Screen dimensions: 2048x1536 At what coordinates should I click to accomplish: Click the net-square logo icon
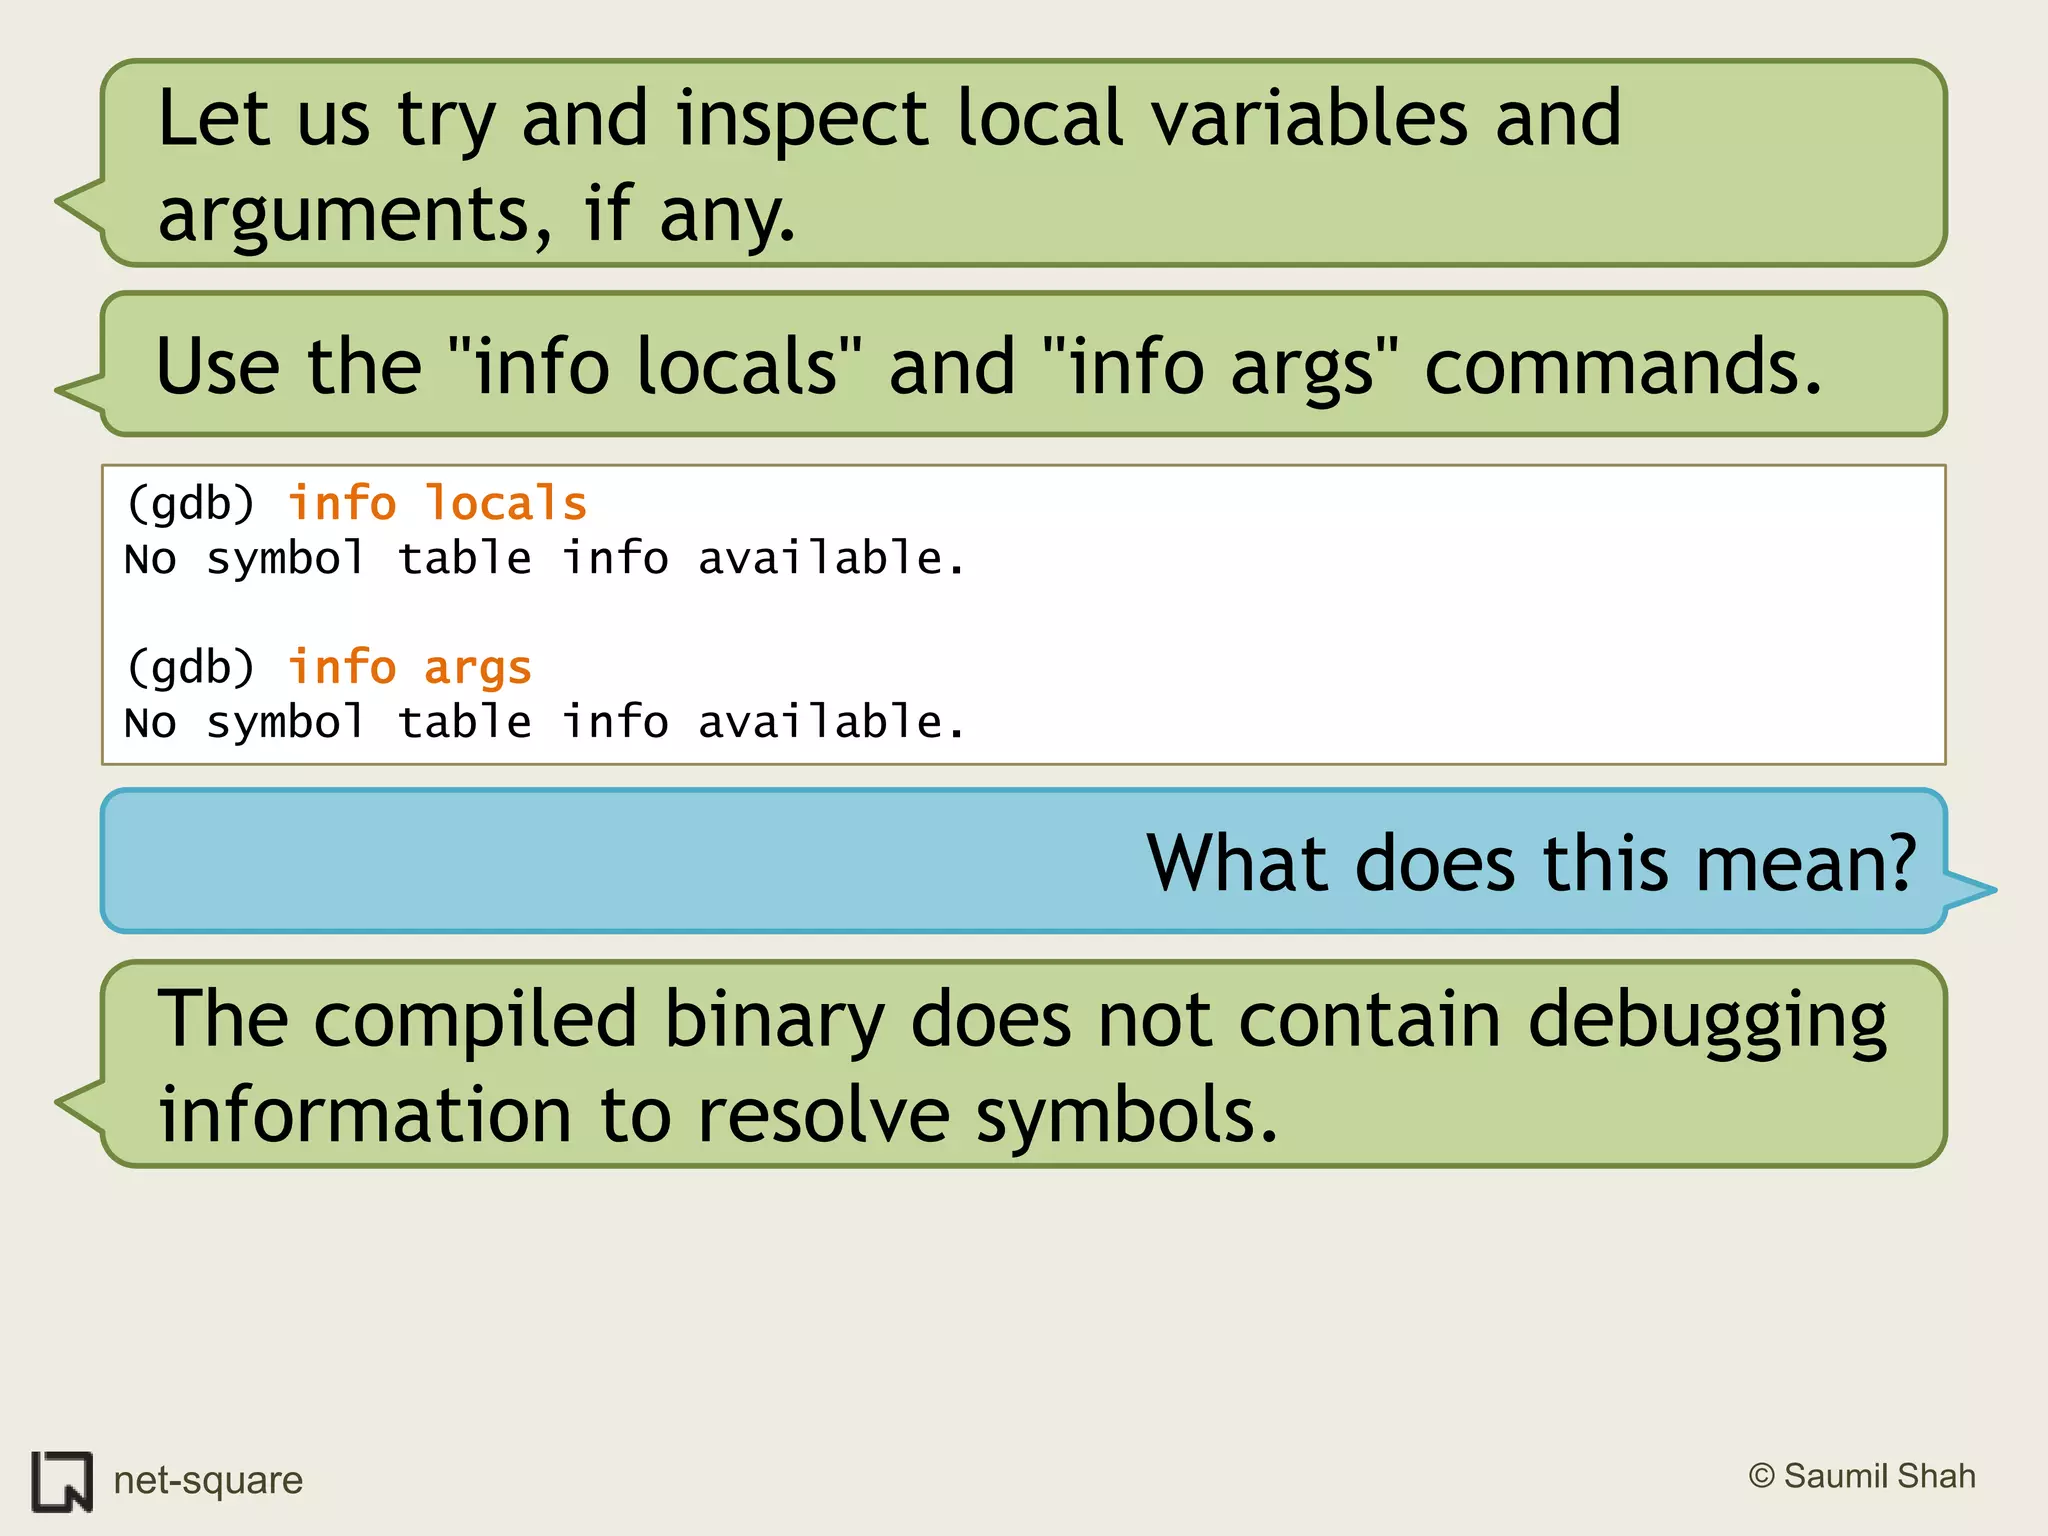[62, 1481]
